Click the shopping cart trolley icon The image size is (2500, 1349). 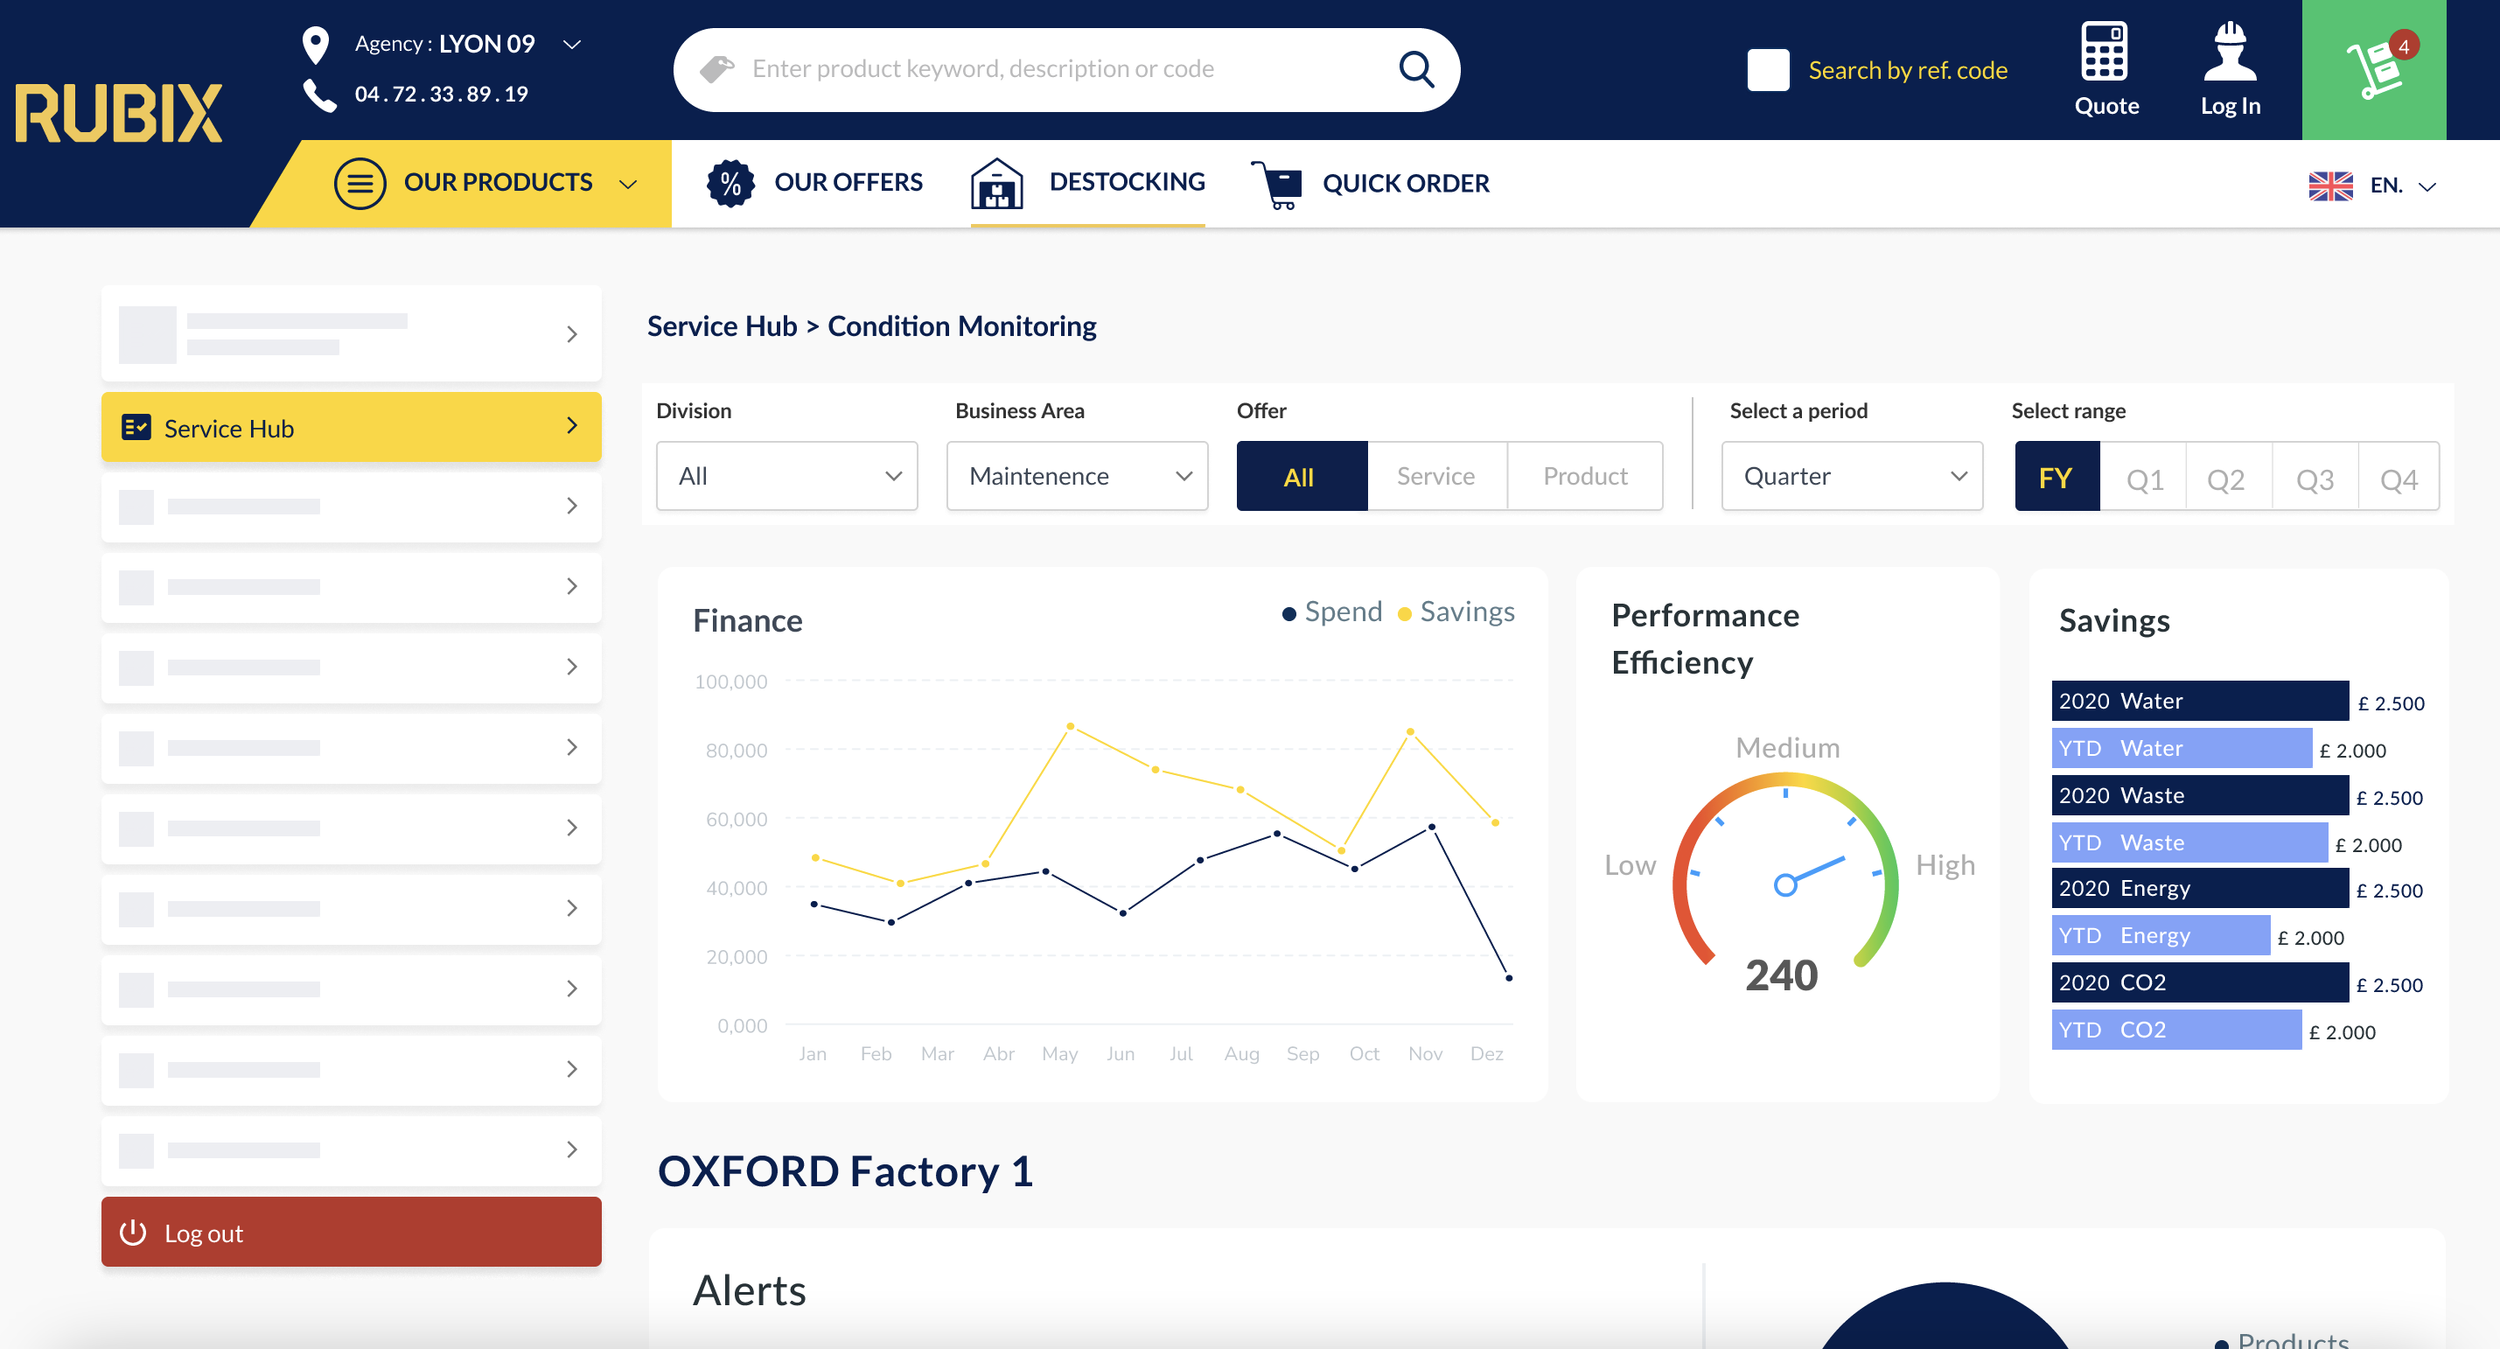(x=2374, y=70)
